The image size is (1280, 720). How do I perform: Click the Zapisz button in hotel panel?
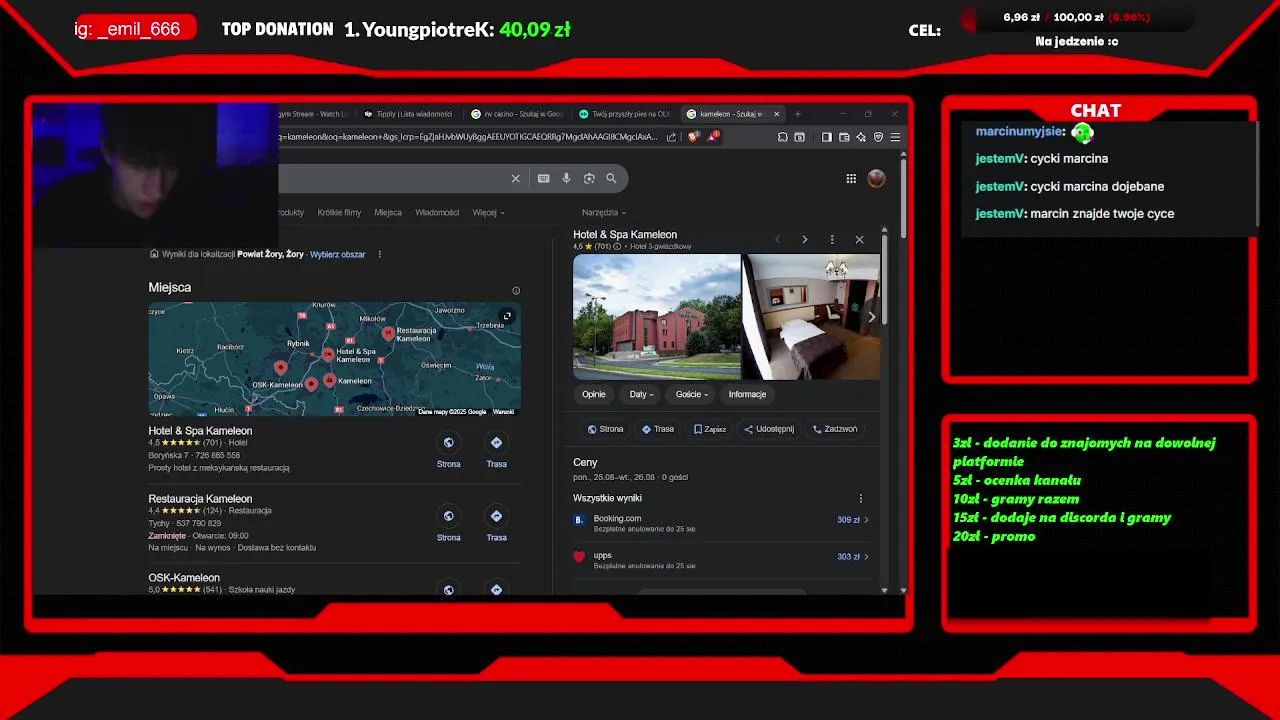click(710, 429)
